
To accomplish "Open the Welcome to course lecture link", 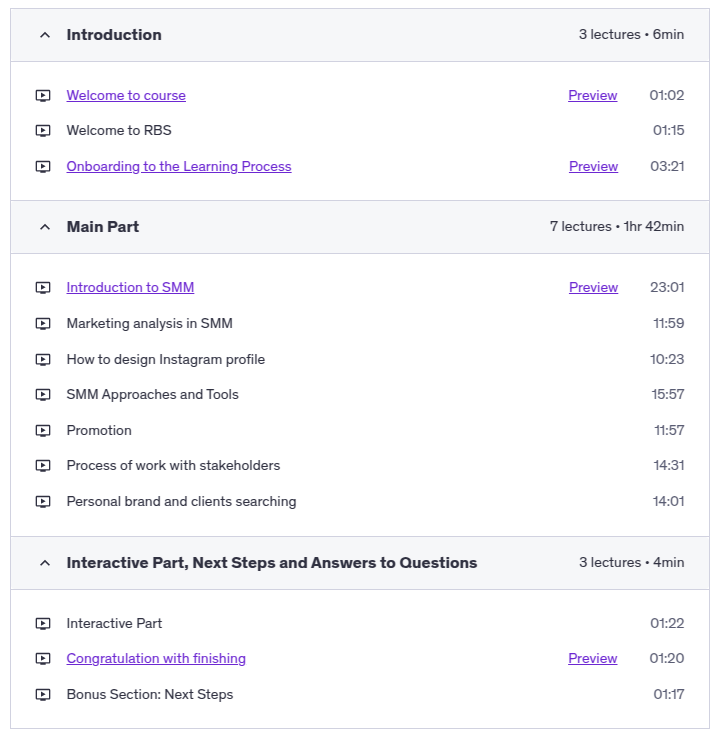I will pyautogui.click(x=126, y=96).
